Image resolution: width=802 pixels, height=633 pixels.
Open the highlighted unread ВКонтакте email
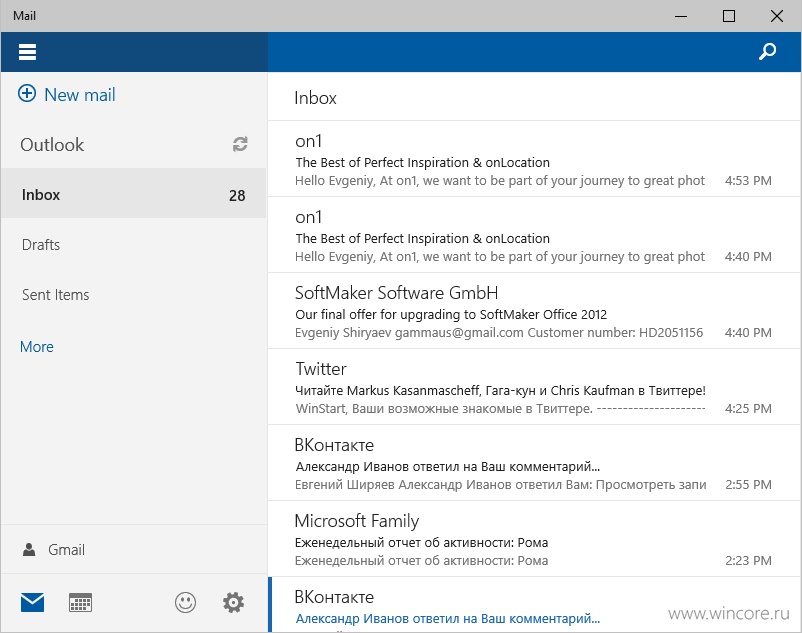click(534, 605)
